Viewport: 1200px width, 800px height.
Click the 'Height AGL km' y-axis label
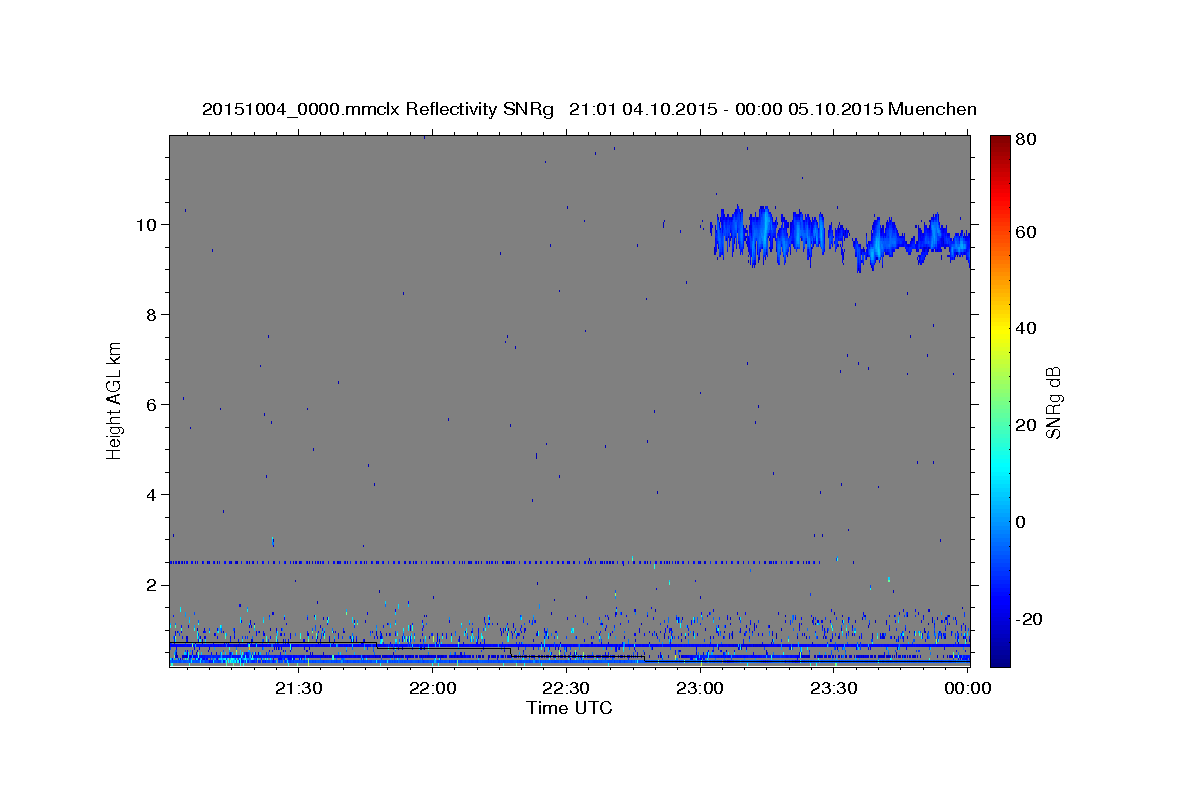click(x=115, y=400)
